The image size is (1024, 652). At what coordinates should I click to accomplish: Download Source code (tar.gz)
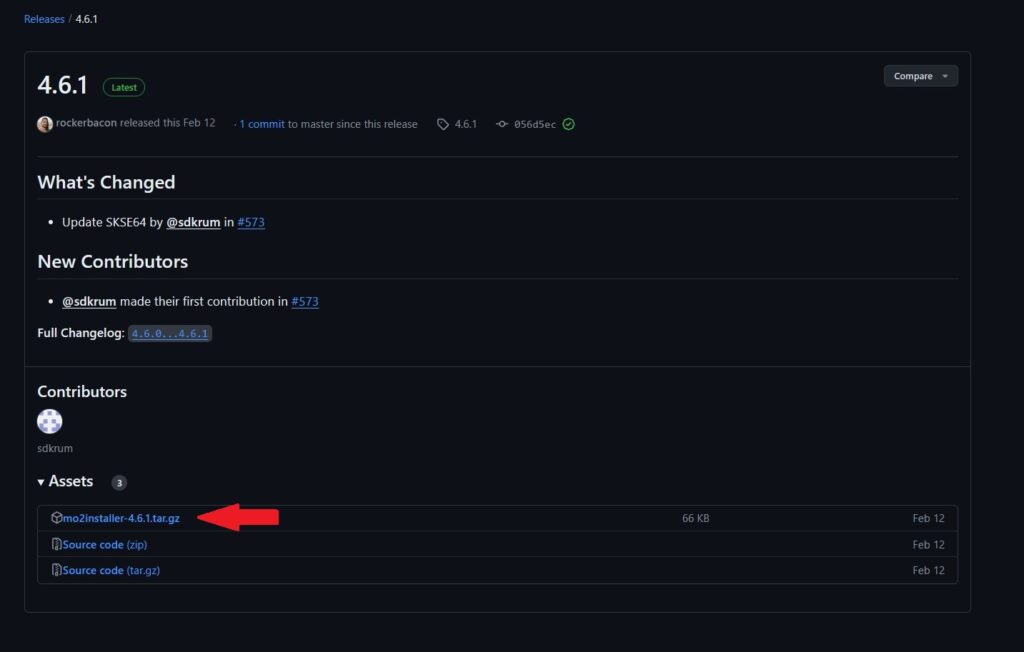pos(111,570)
